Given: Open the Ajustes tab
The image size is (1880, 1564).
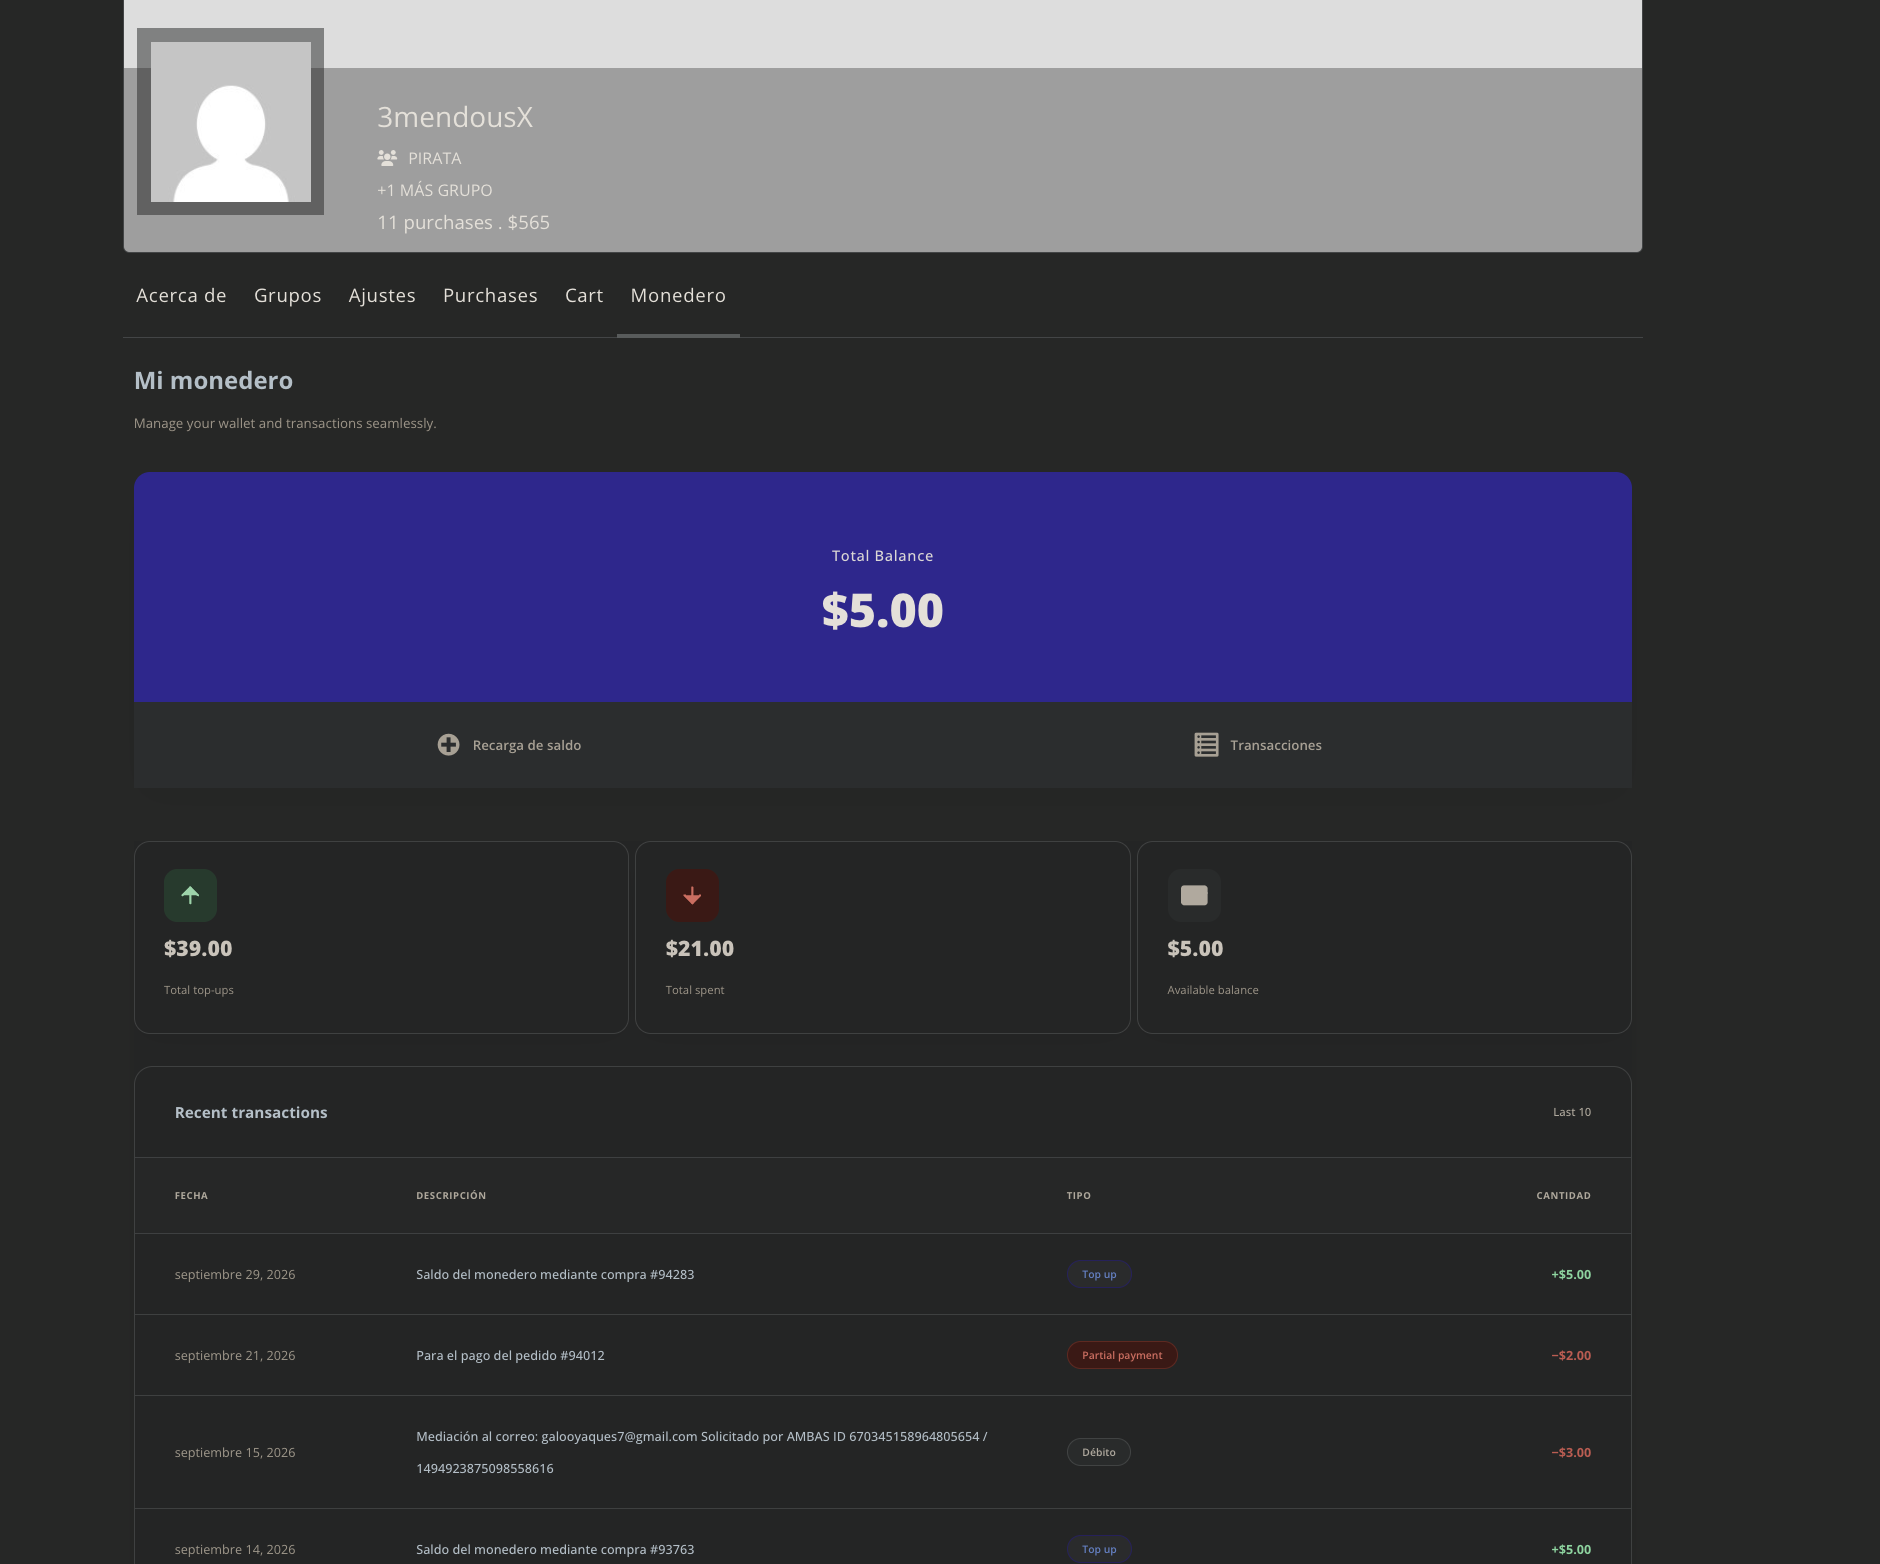Looking at the screenshot, I should coord(382,295).
